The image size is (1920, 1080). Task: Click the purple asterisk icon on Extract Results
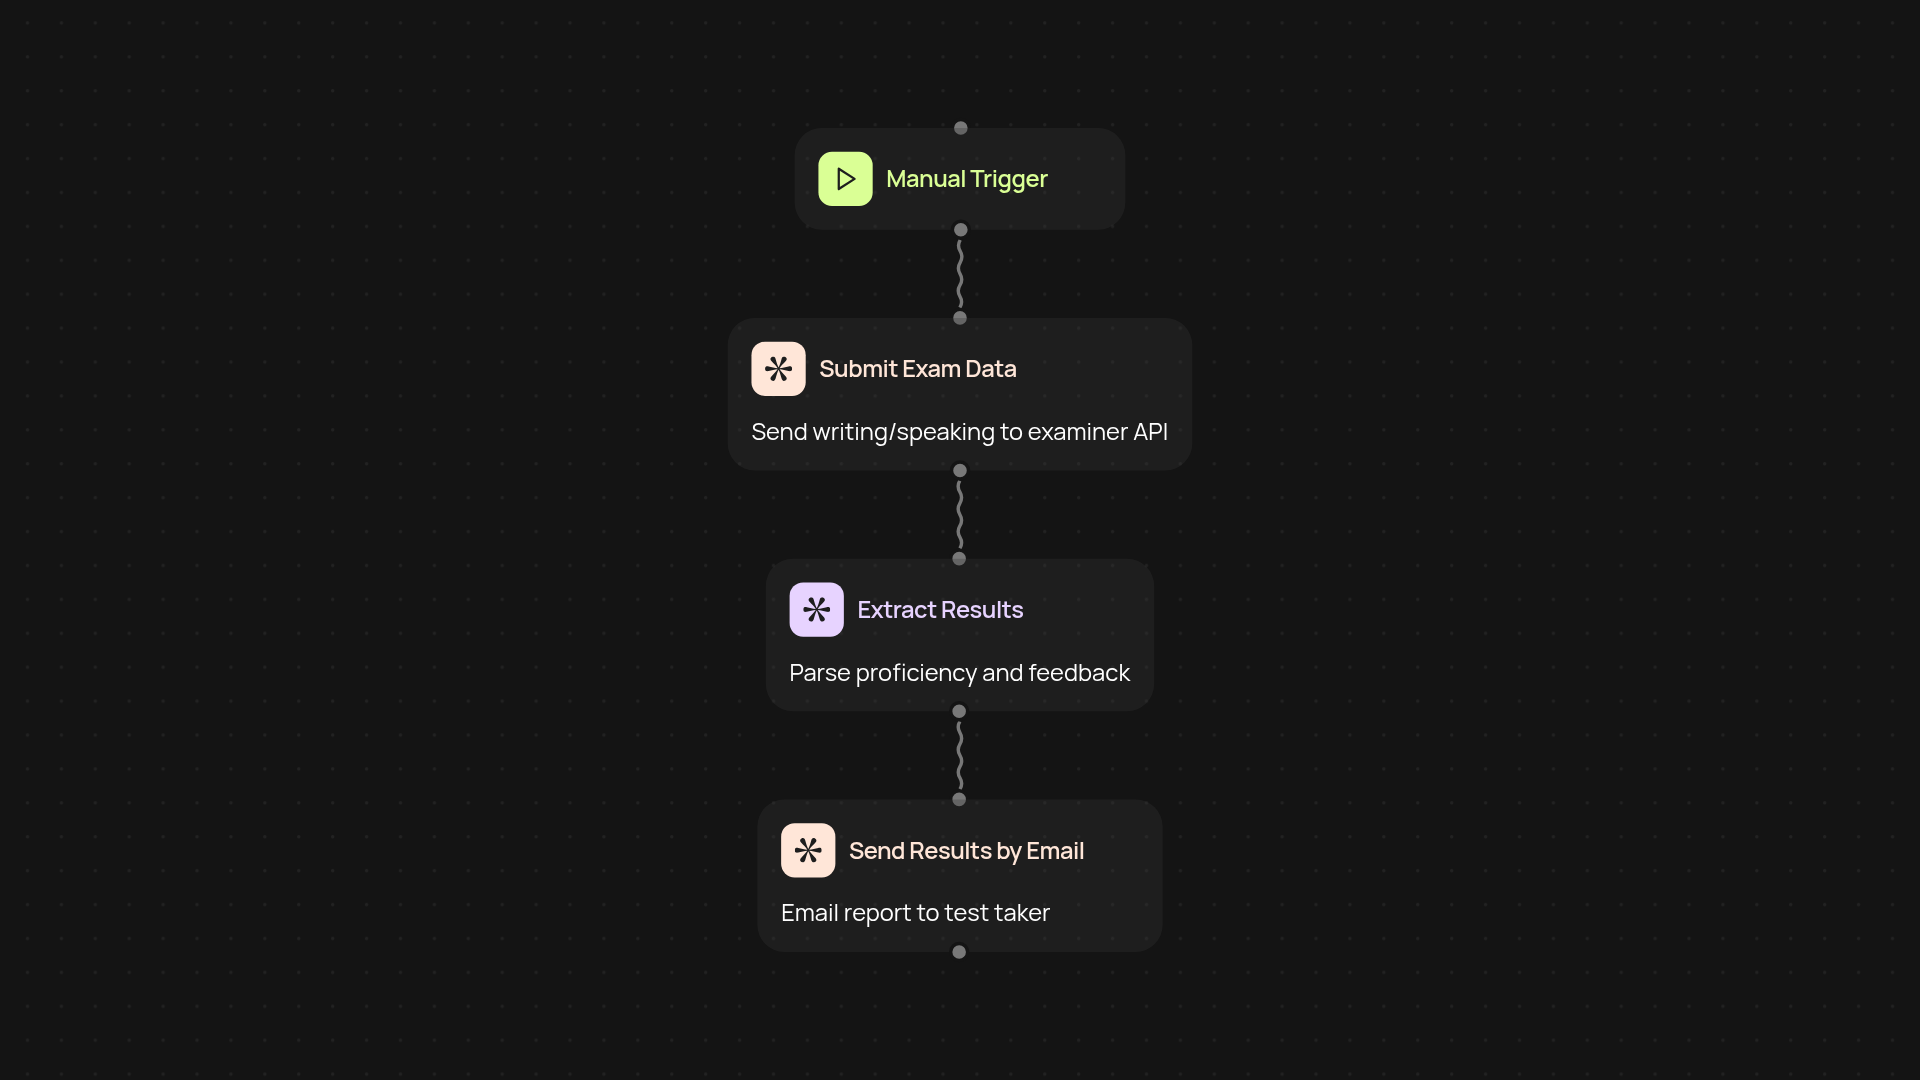[816, 610]
